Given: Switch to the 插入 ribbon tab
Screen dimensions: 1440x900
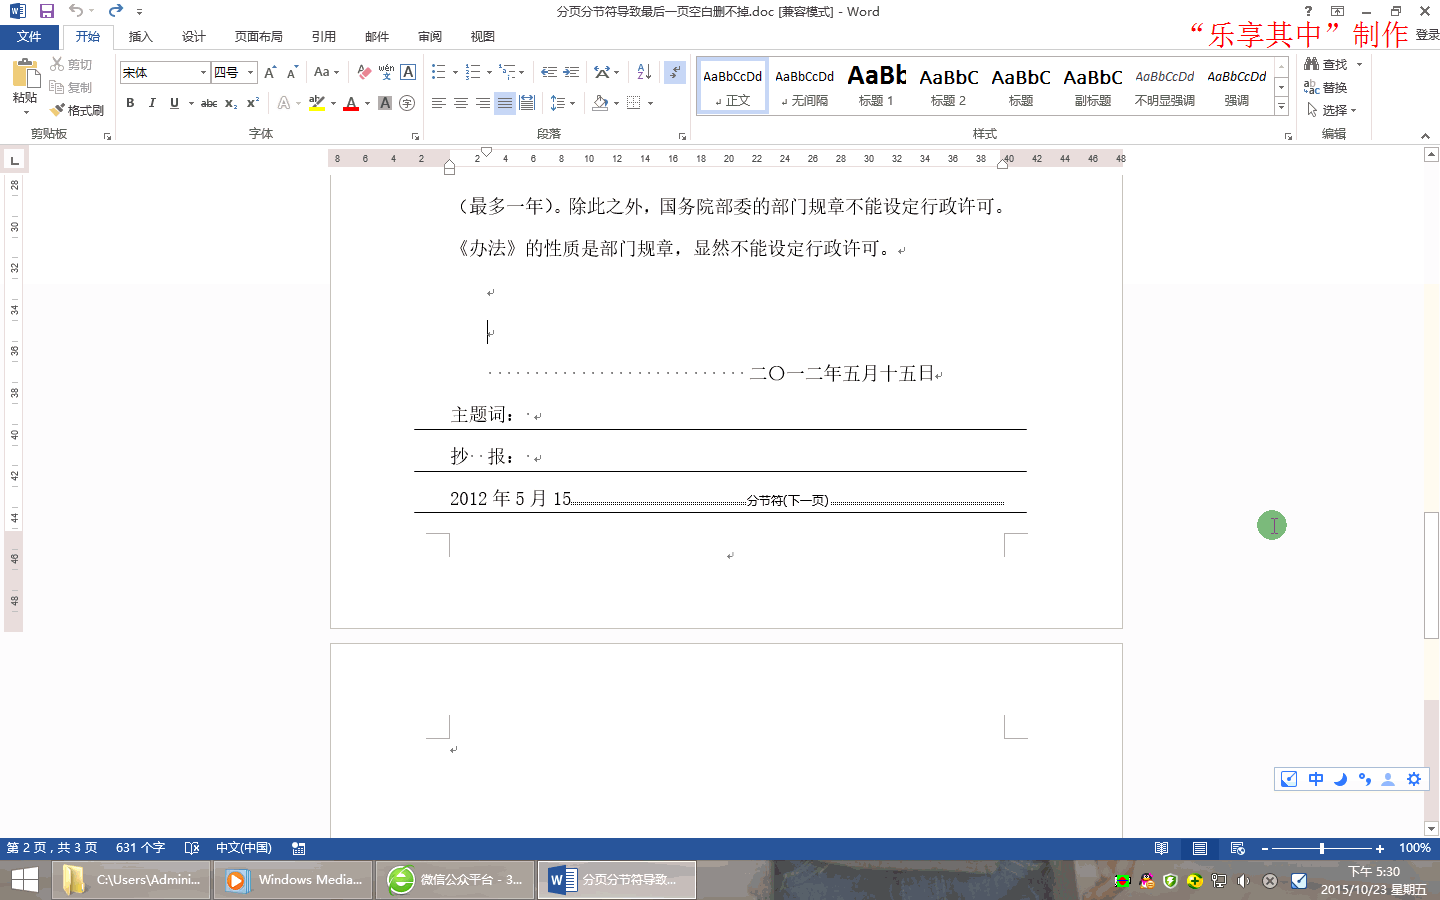Looking at the screenshot, I should click(x=140, y=36).
